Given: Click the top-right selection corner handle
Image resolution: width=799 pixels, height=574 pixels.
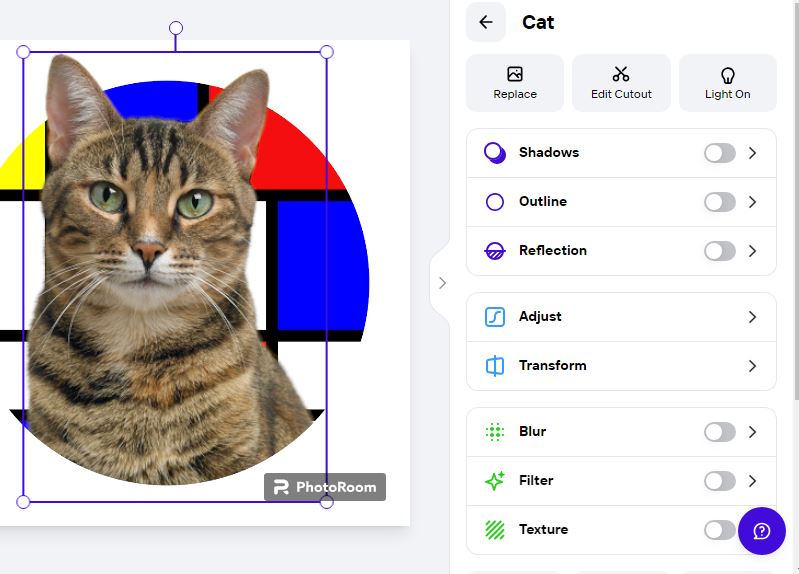Looking at the screenshot, I should coord(327,51).
